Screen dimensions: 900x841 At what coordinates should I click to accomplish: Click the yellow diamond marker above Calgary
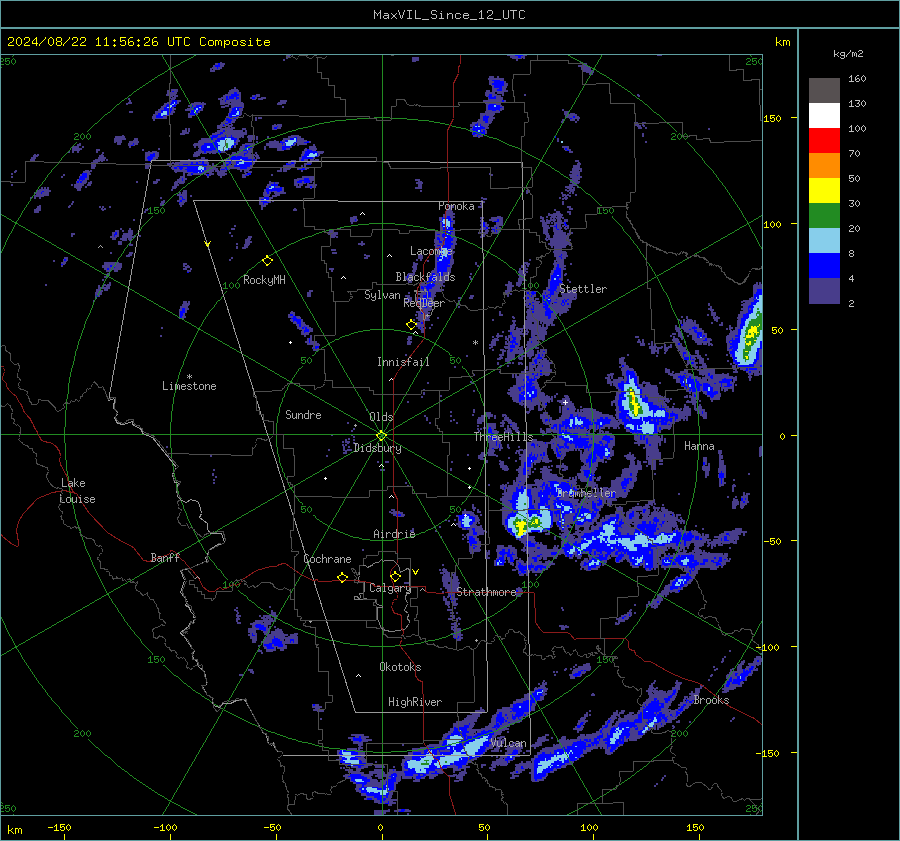pyautogui.click(x=395, y=576)
